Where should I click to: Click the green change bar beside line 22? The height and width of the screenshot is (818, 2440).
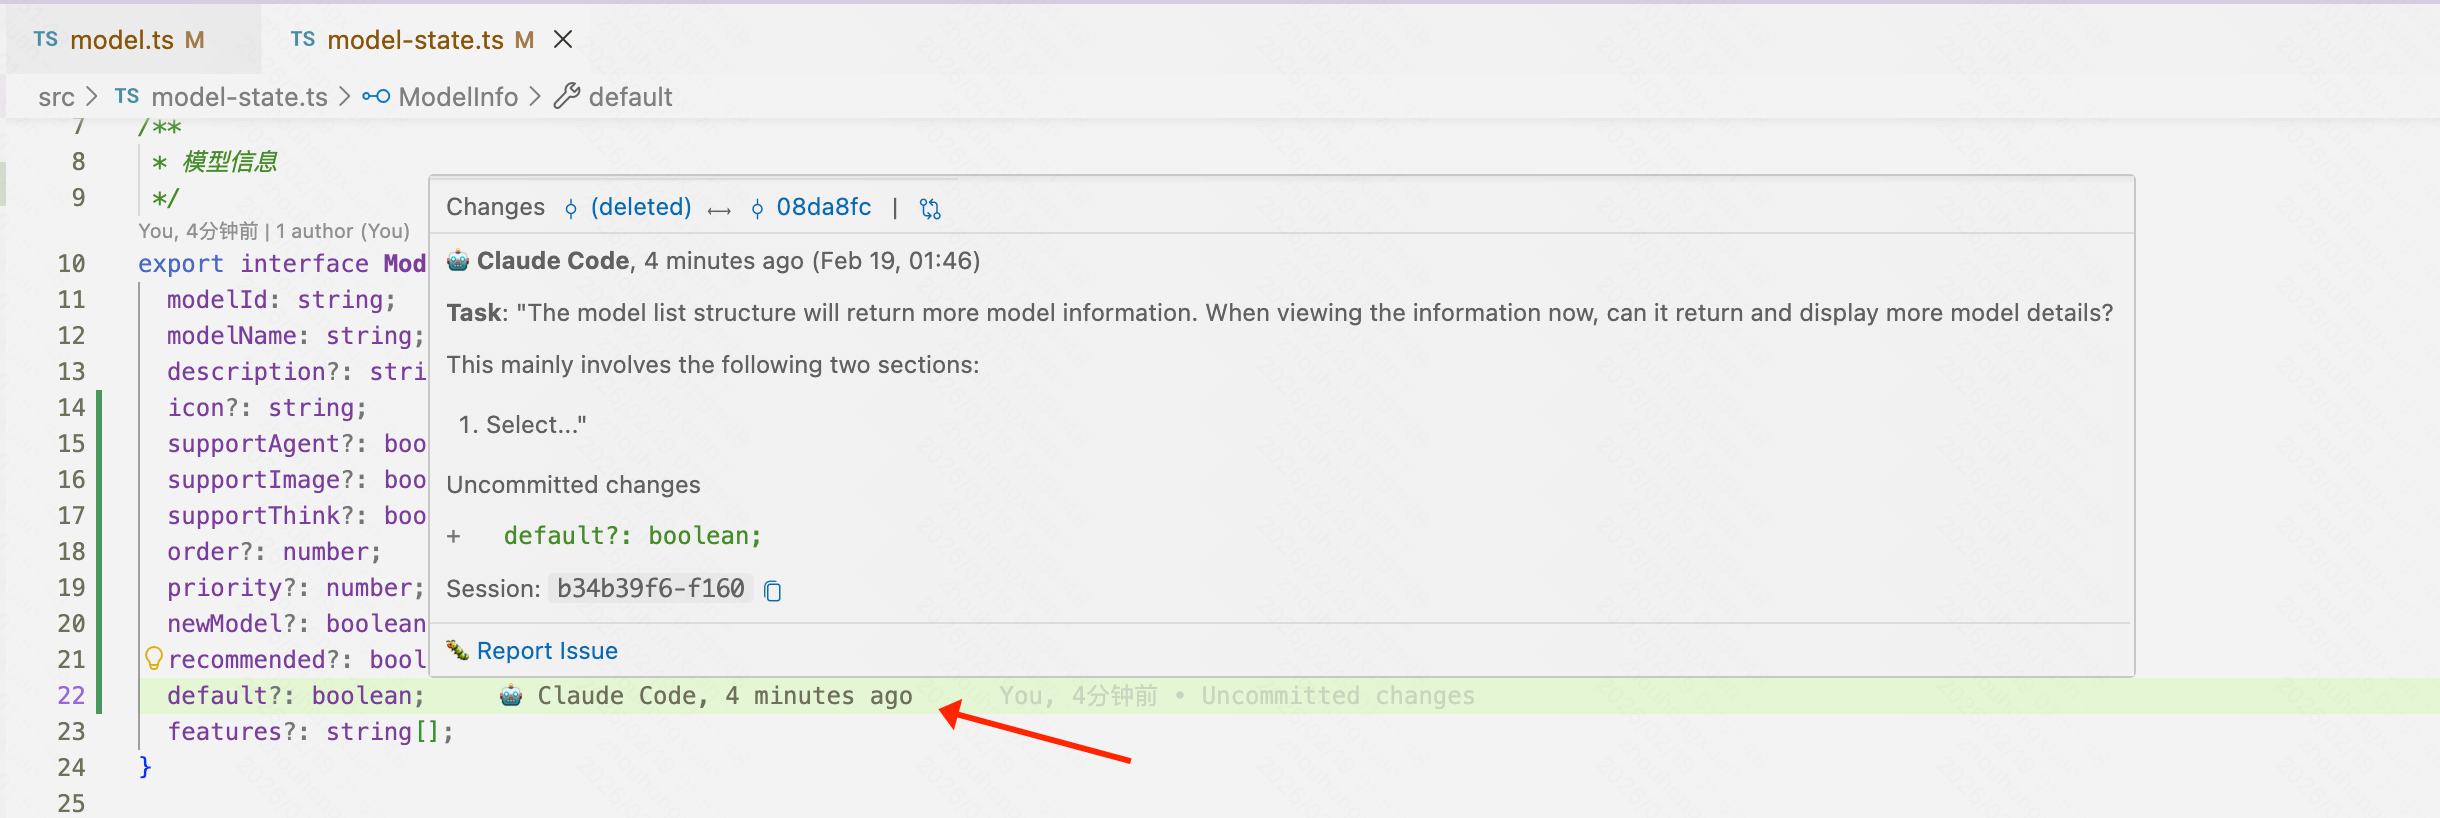coord(99,696)
